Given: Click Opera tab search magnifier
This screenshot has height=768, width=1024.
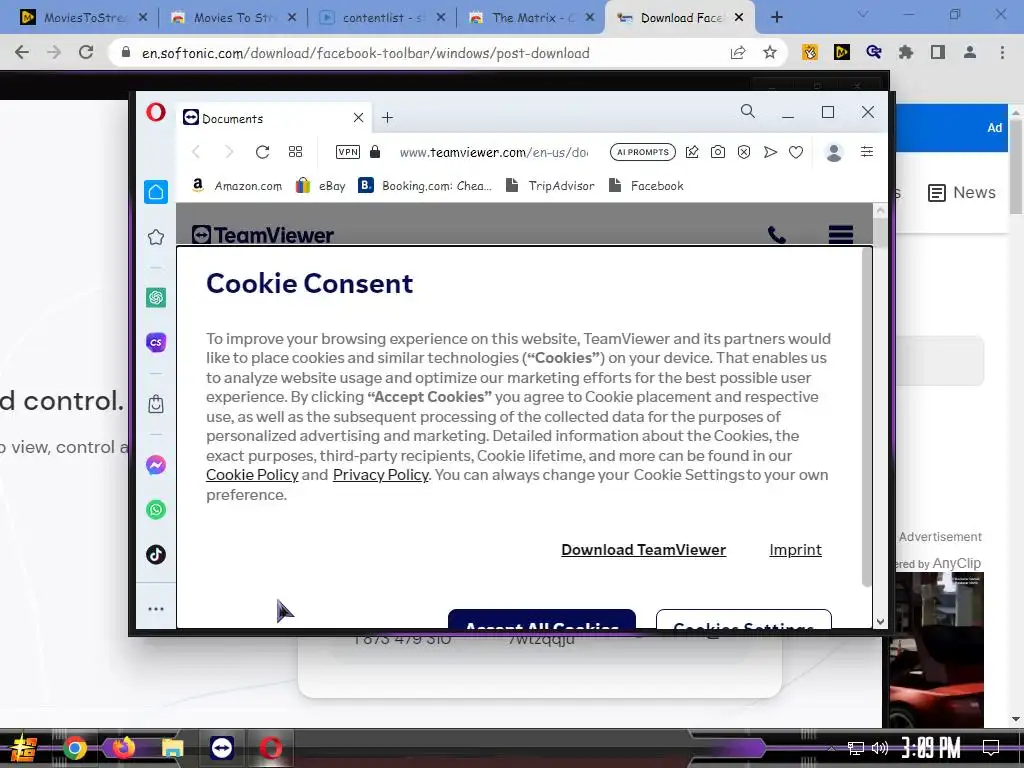Looking at the screenshot, I should tap(748, 112).
